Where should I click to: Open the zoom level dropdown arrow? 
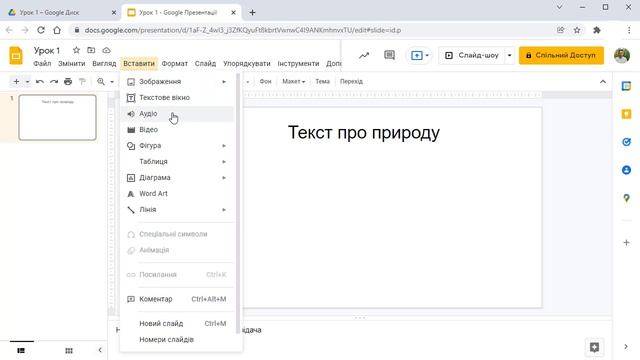click(x=112, y=82)
